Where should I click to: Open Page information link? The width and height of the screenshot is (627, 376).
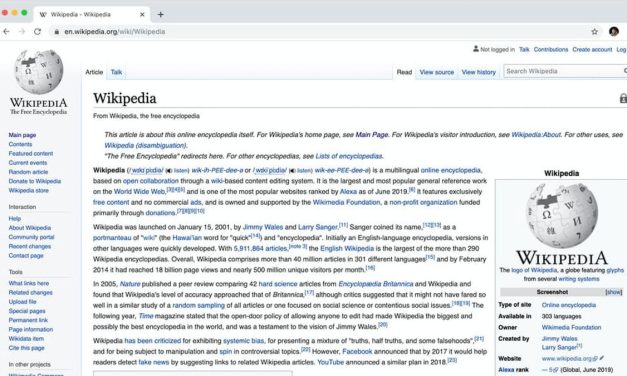click(x=31, y=329)
